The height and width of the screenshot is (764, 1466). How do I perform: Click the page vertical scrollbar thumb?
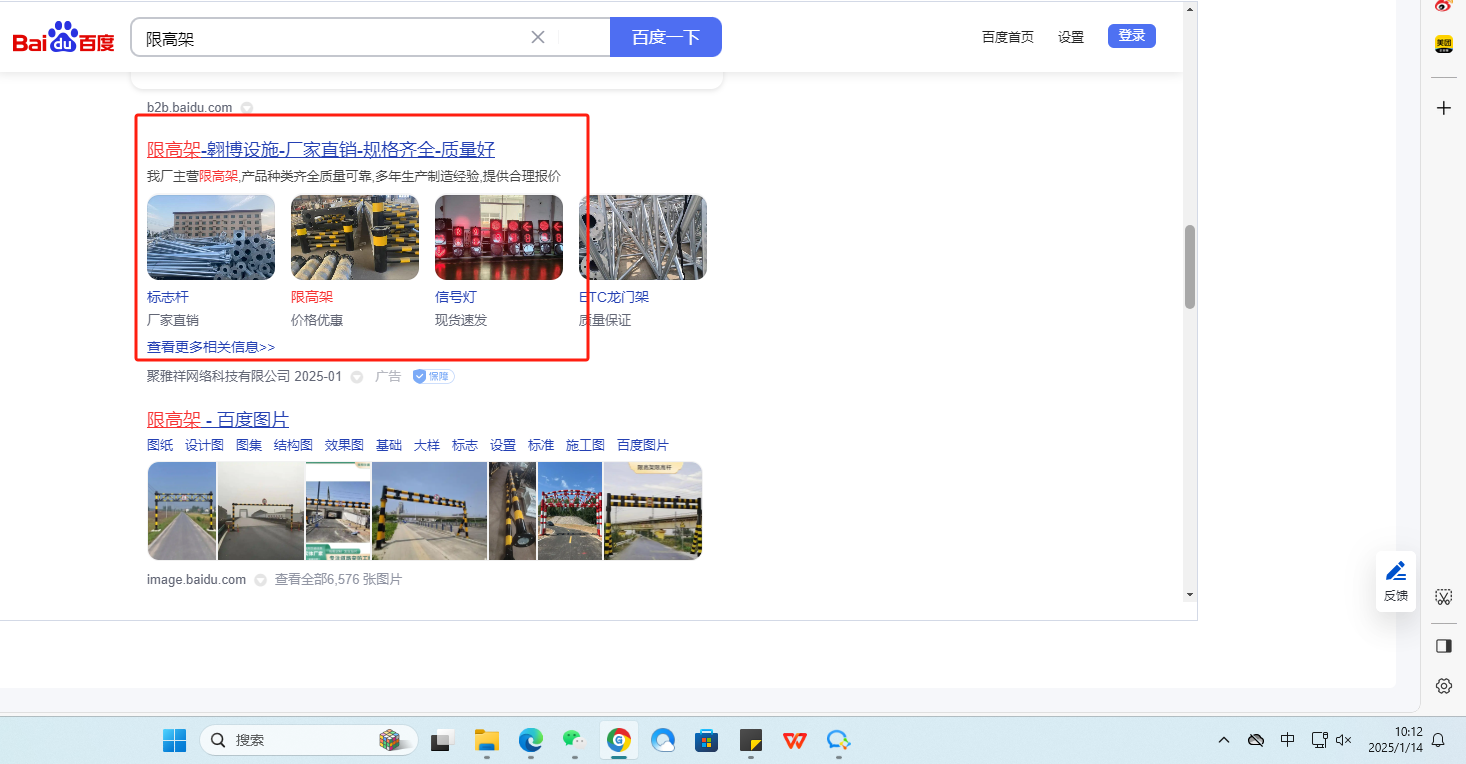click(1190, 267)
